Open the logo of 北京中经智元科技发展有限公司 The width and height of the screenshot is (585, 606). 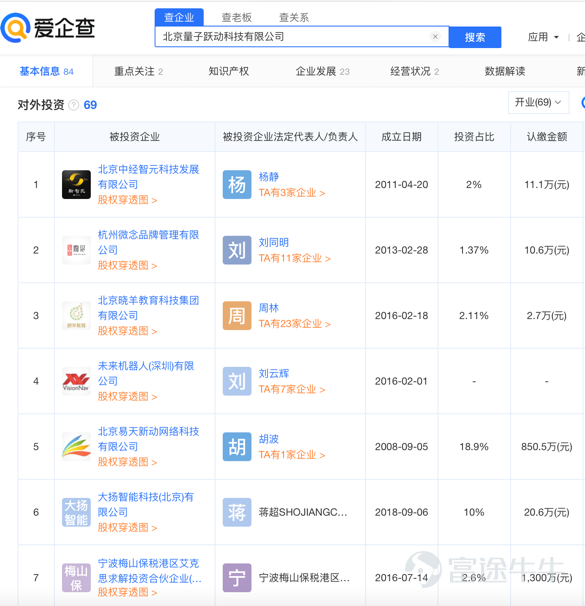(x=77, y=185)
